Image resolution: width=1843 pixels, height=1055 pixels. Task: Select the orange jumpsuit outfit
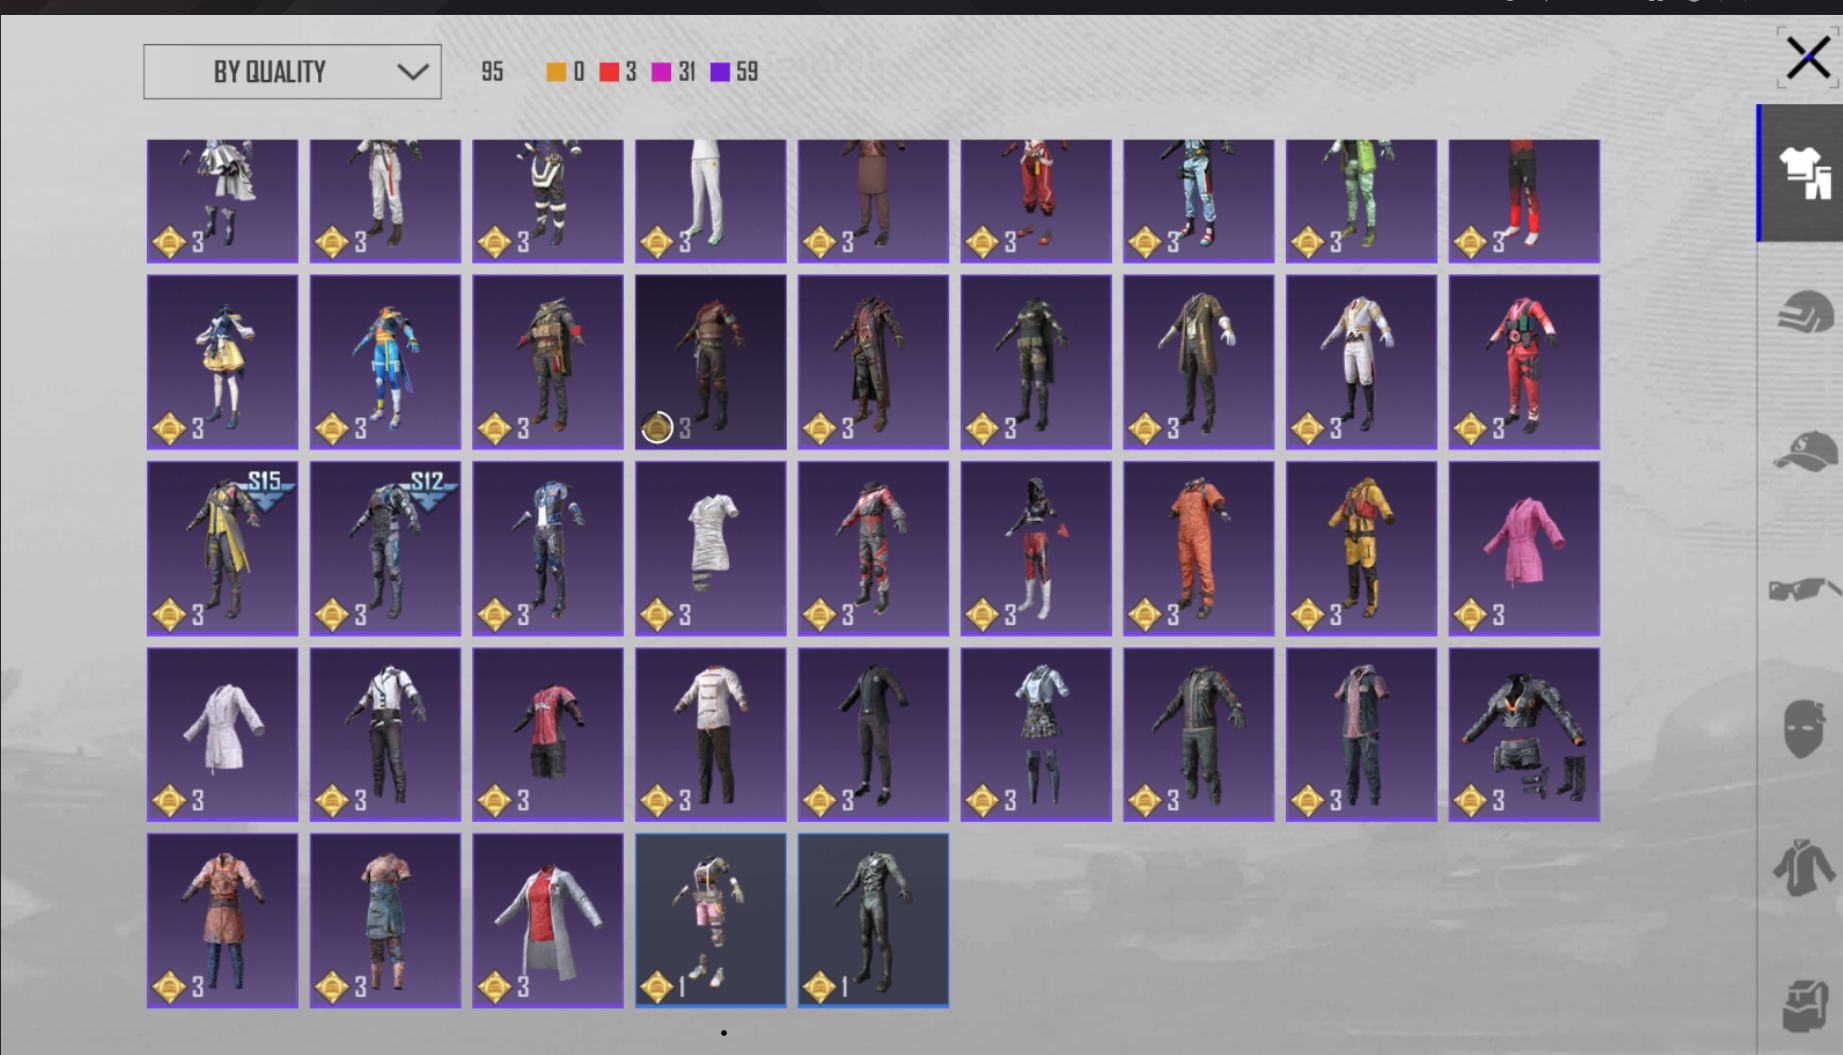(1199, 548)
